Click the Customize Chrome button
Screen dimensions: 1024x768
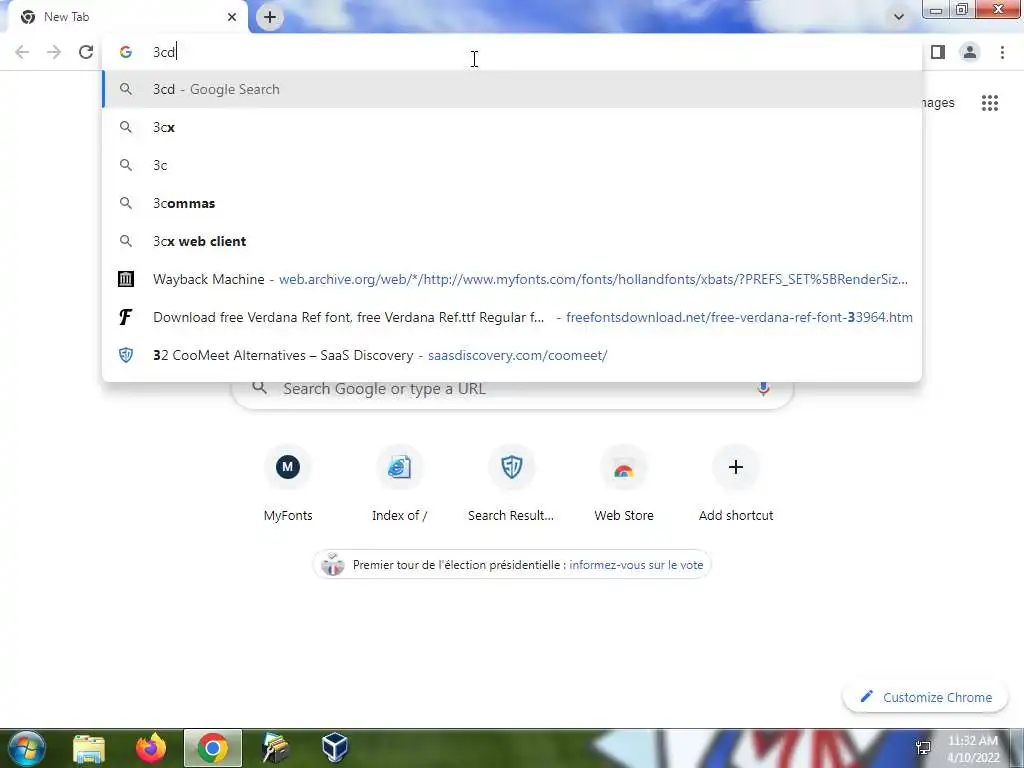click(926, 697)
